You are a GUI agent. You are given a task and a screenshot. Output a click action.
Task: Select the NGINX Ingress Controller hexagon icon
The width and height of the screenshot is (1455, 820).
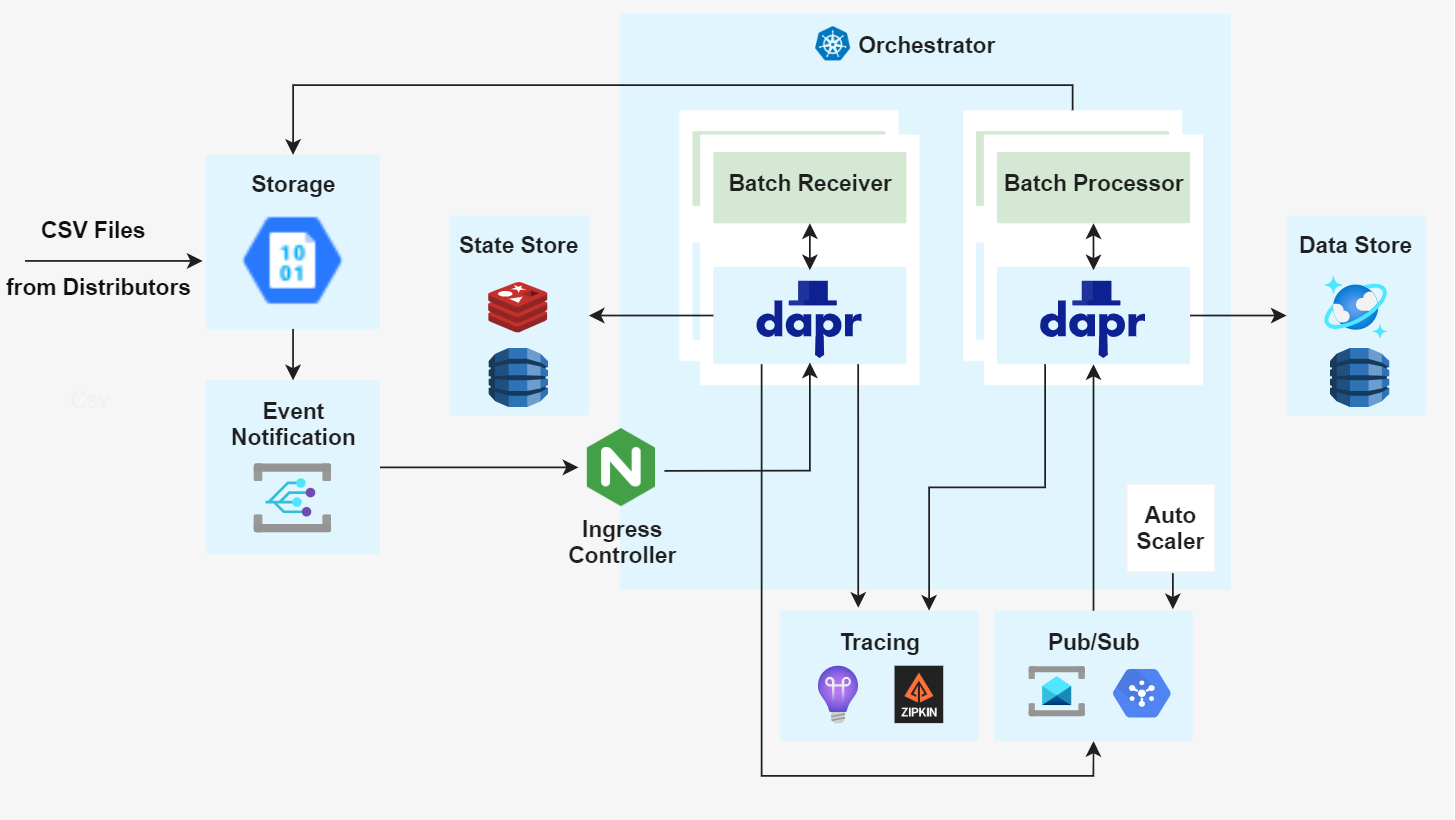pyautogui.click(x=620, y=467)
